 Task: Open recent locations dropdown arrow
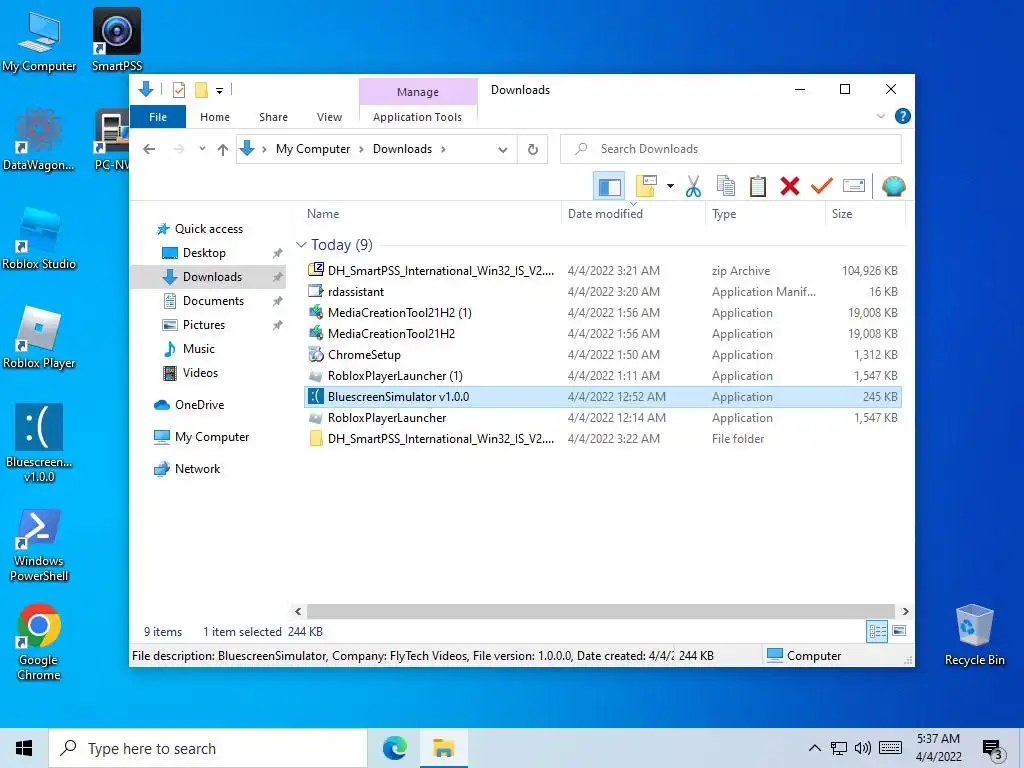pyautogui.click(x=202, y=150)
